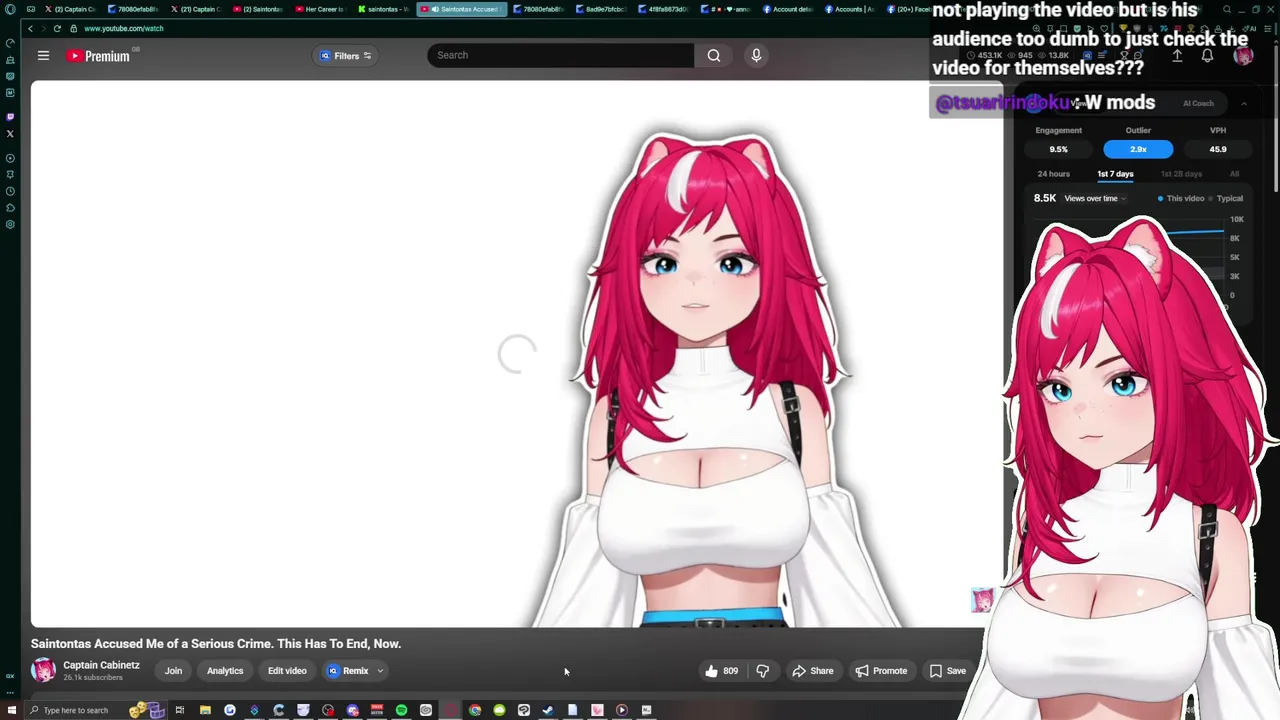The width and height of the screenshot is (1280, 720).
Task: Dislike the video with thumbs-down
Action: click(x=763, y=671)
